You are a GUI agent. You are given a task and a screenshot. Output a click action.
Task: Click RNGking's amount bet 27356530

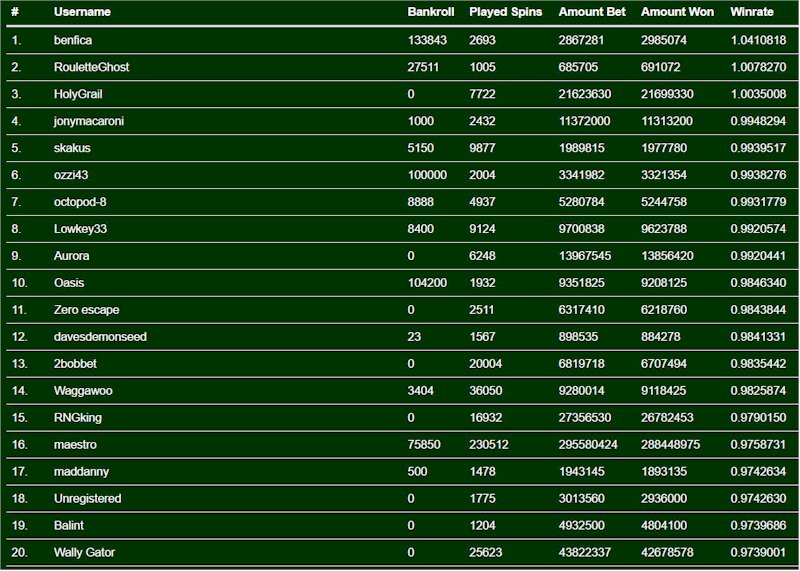pos(585,418)
